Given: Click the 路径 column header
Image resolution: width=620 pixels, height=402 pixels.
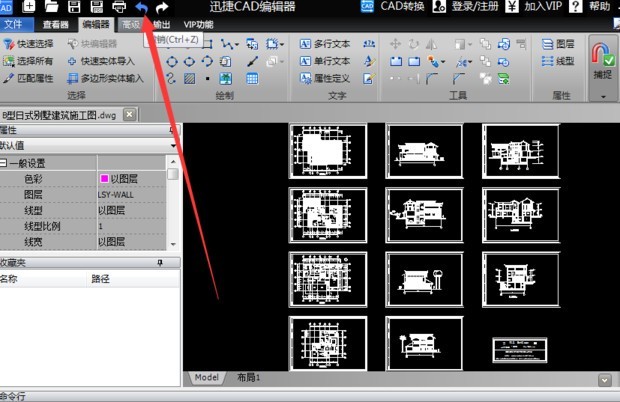Looking at the screenshot, I should 100,279.
